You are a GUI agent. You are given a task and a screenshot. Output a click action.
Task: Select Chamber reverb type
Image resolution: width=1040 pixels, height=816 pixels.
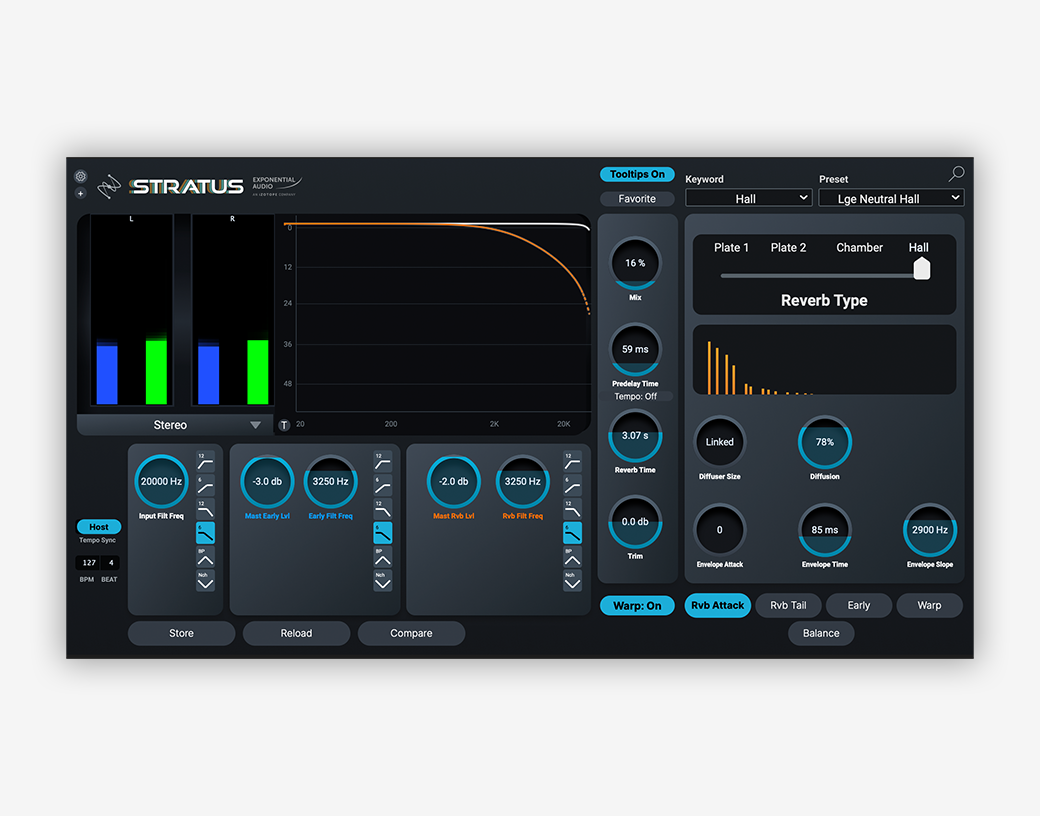pos(859,247)
